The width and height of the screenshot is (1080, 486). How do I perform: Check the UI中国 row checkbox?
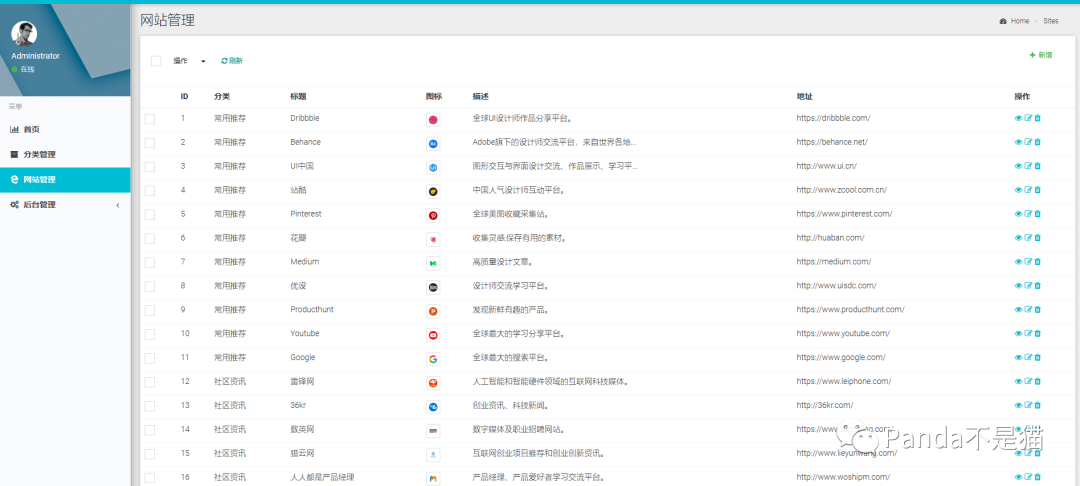click(x=149, y=167)
